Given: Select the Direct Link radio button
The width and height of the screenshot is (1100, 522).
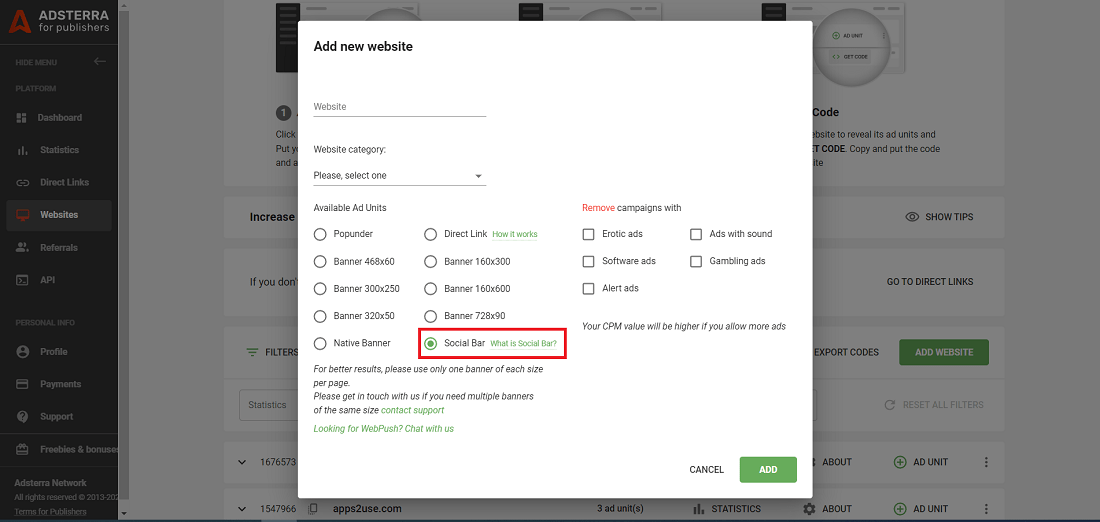Looking at the screenshot, I should (x=431, y=234).
